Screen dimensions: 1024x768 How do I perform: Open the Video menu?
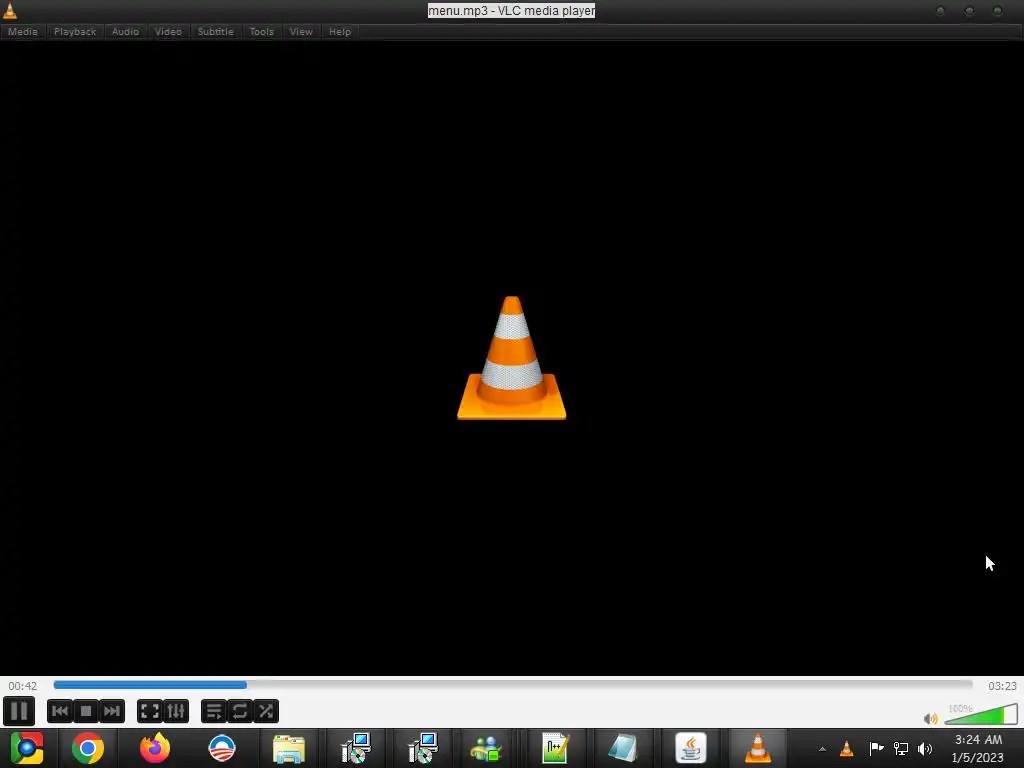pyautogui.click(x=168, y=31)
